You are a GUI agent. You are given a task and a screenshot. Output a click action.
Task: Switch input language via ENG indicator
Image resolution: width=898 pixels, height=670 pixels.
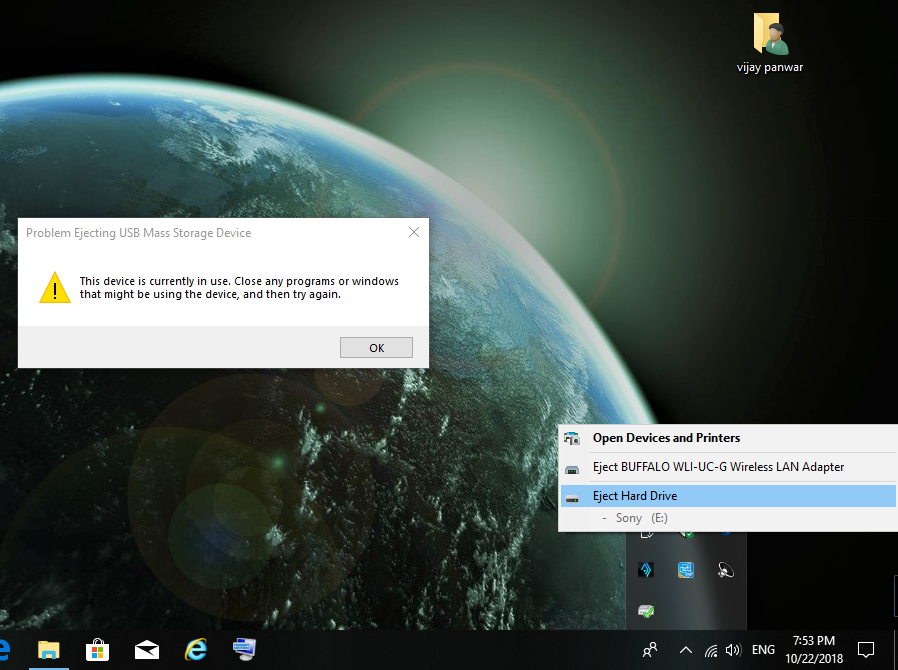point(762,650)
